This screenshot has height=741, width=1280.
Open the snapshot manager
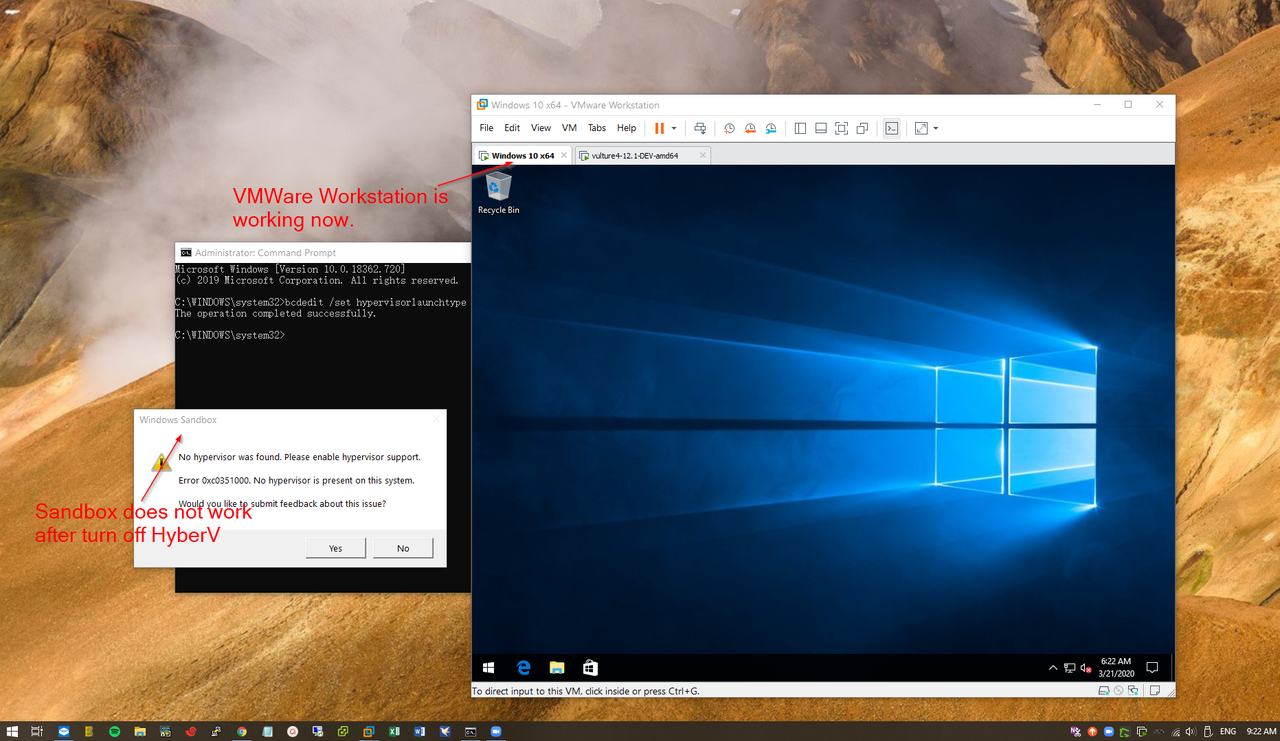click(x=771, y=128)
